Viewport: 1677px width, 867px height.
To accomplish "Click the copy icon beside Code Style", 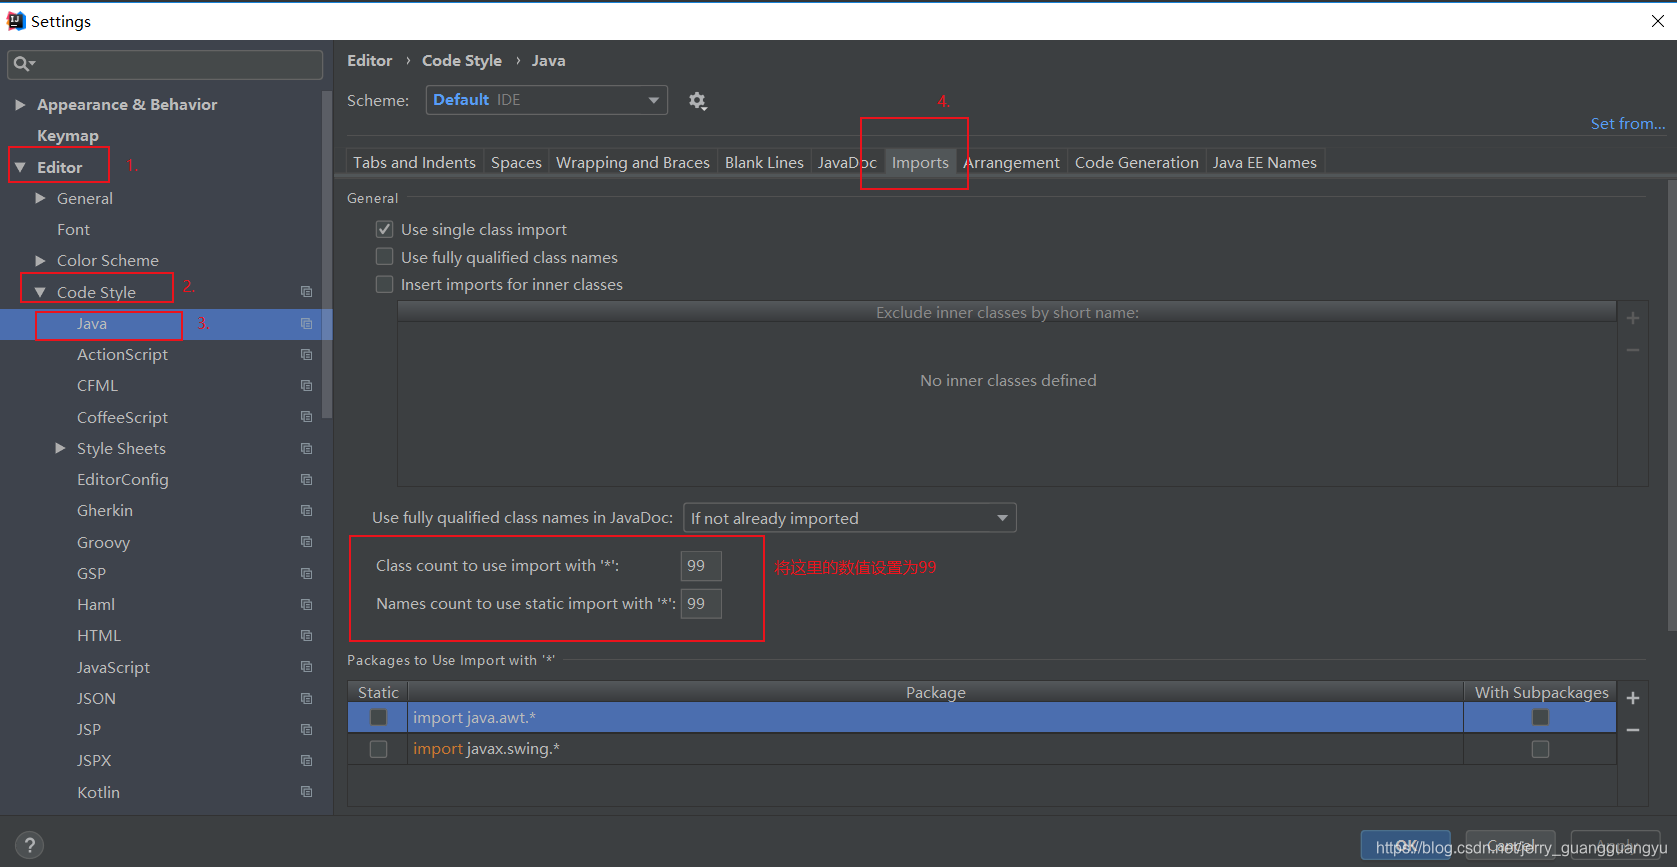I will pyautogui.click(x=307, y=292).
